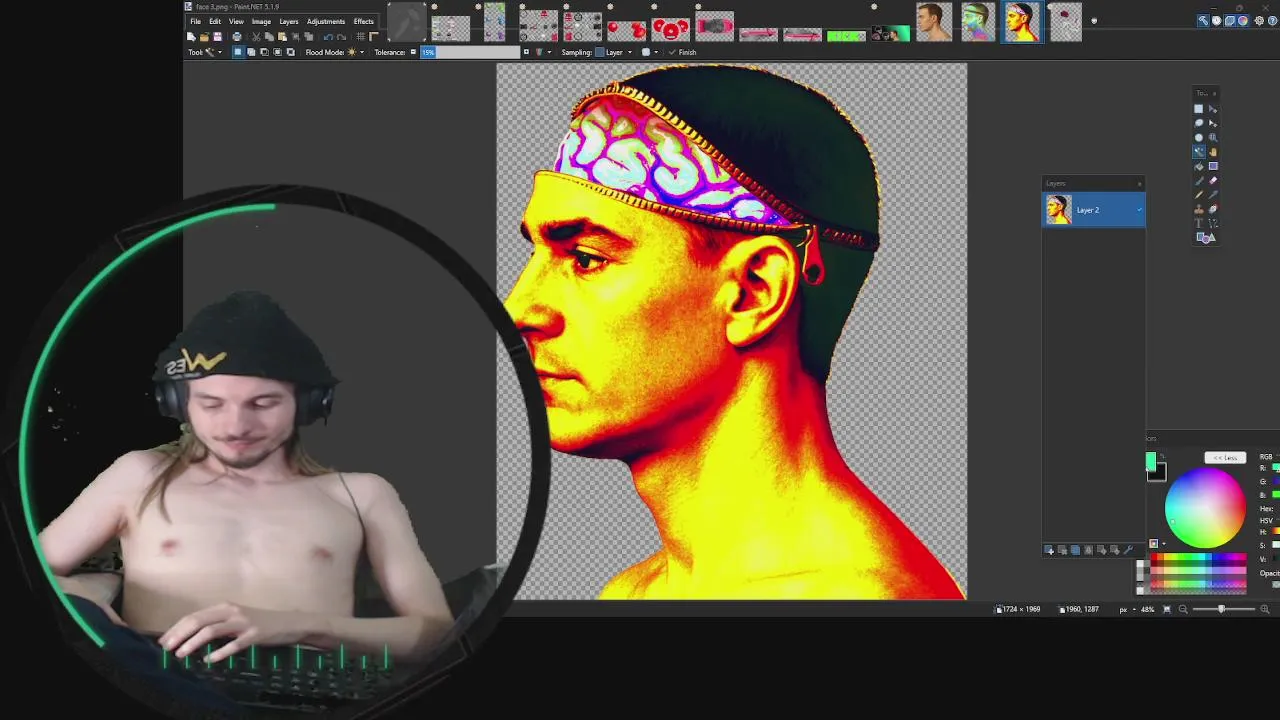Open layer properties wrench icon
1280x720 pixels.
(1128, 549)
